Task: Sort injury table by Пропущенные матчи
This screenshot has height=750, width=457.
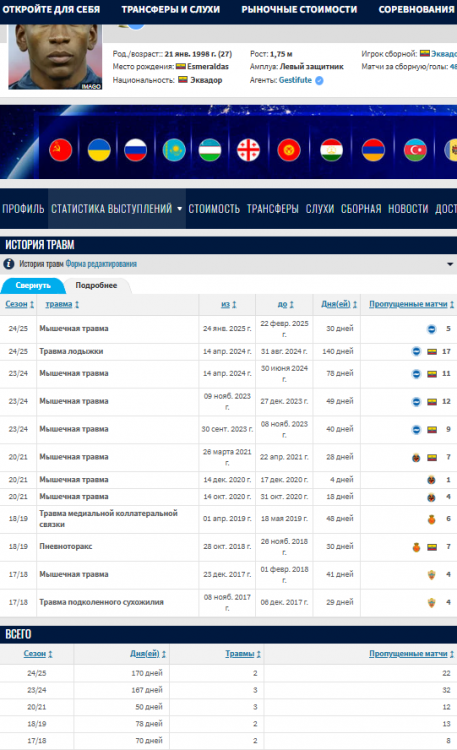Action: tap(412, 304)
